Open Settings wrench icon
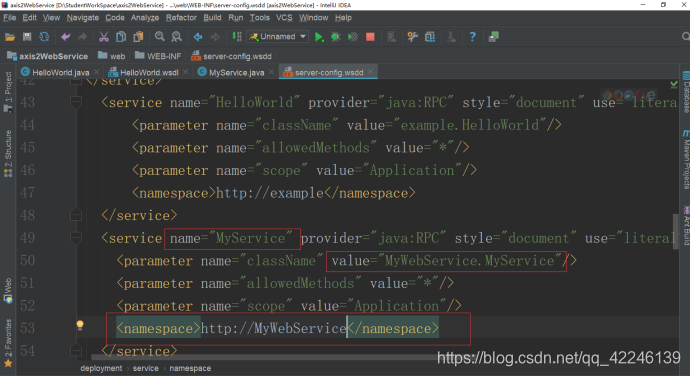Image resolution: width=691 pixels, height=377 pixels. pyautogui.click(x=412, y=37)
